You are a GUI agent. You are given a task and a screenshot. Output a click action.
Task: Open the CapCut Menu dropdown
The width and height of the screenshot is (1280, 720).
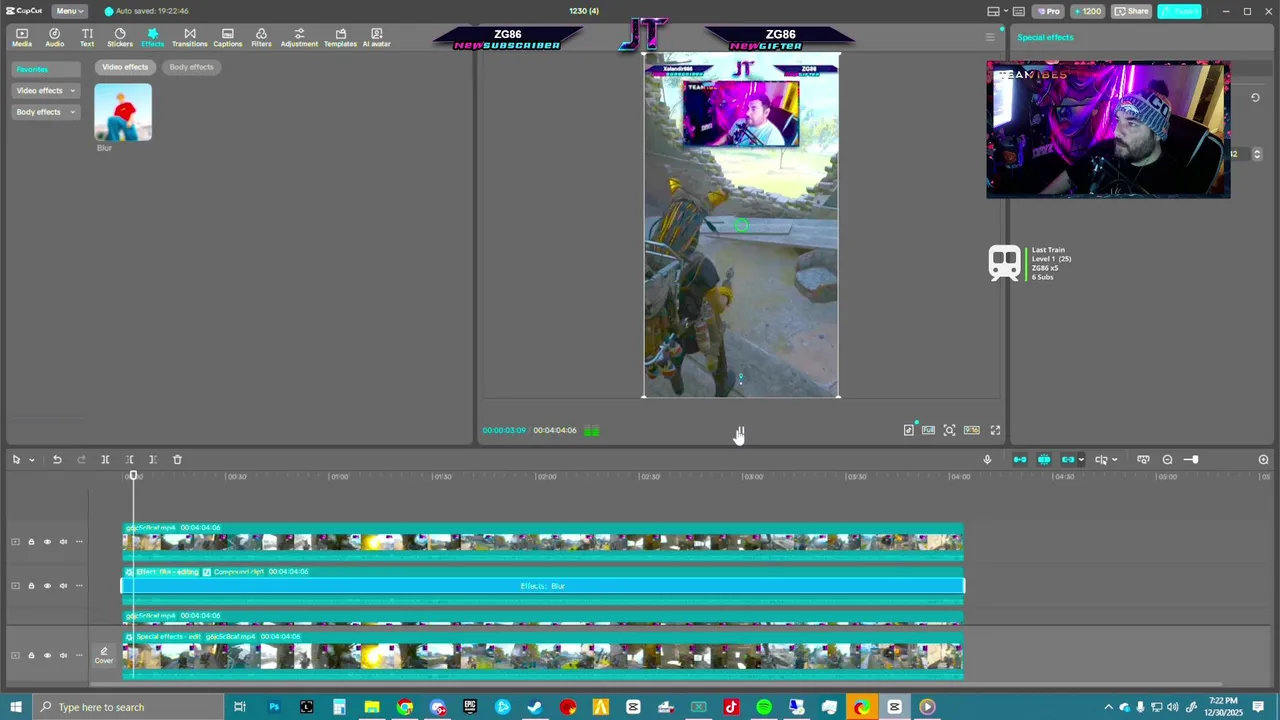(x=68, y=11)
